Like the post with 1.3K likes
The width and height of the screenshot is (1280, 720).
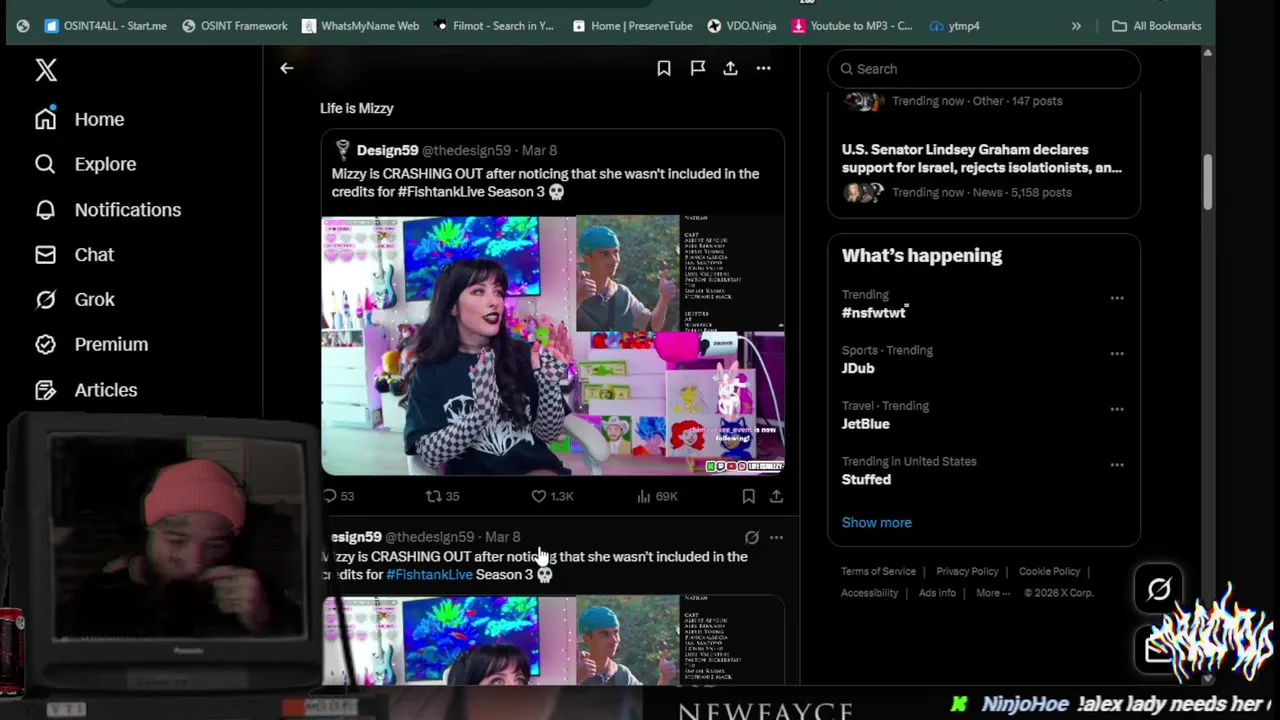click(x=552, y=496)
